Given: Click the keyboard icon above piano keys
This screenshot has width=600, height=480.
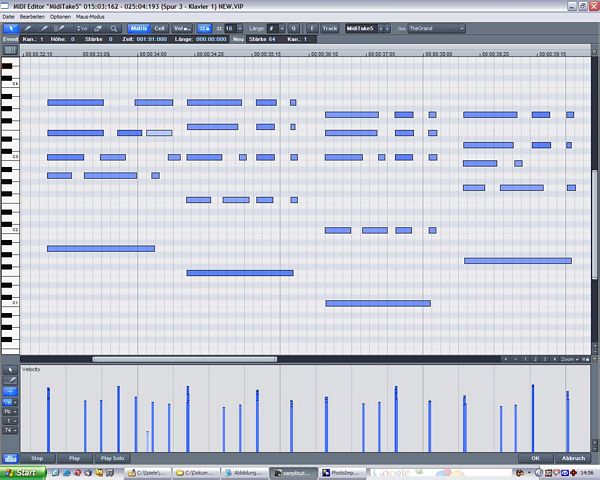Looking at the screenshot, I should [x=10, y=50].
